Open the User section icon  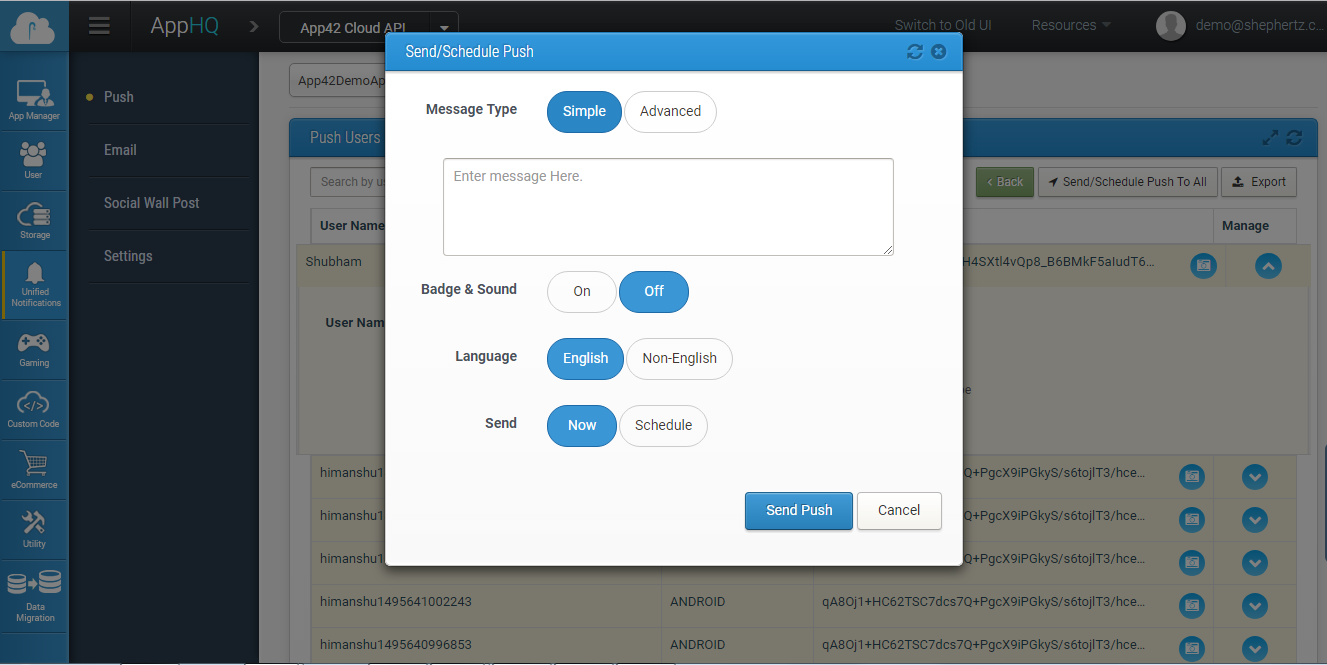pos(33,159)
